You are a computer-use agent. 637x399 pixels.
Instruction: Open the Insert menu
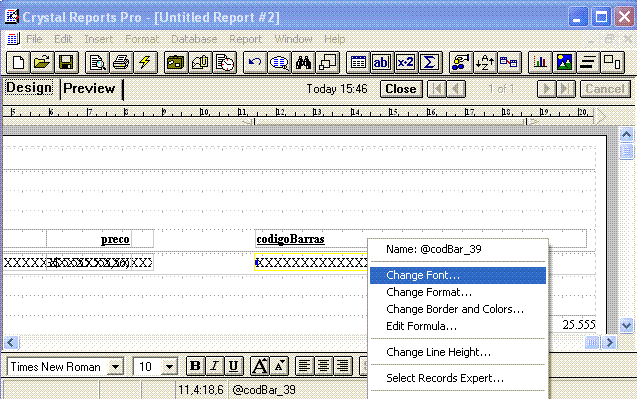99,39
